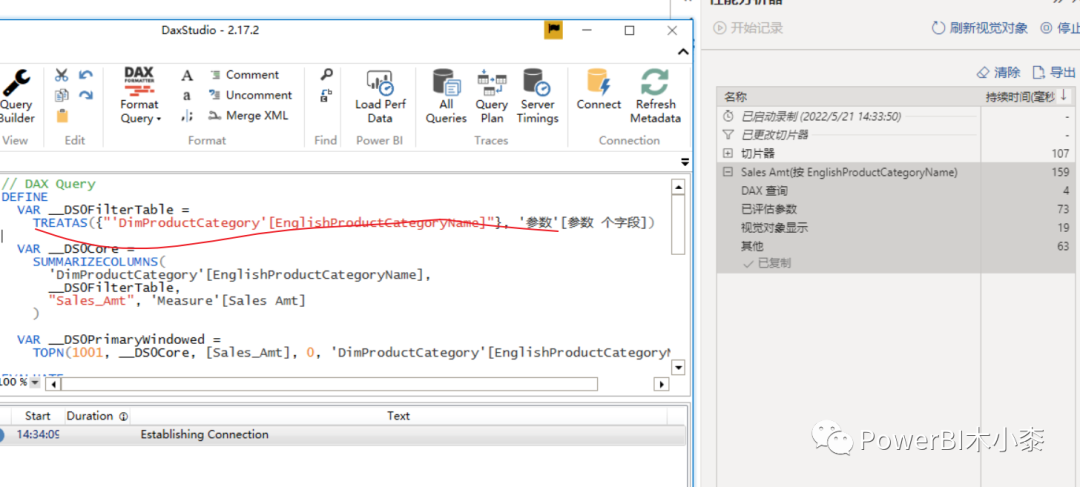1080x487 pixels.
Task: Select the 其他 row
Action: click(895, 246)
